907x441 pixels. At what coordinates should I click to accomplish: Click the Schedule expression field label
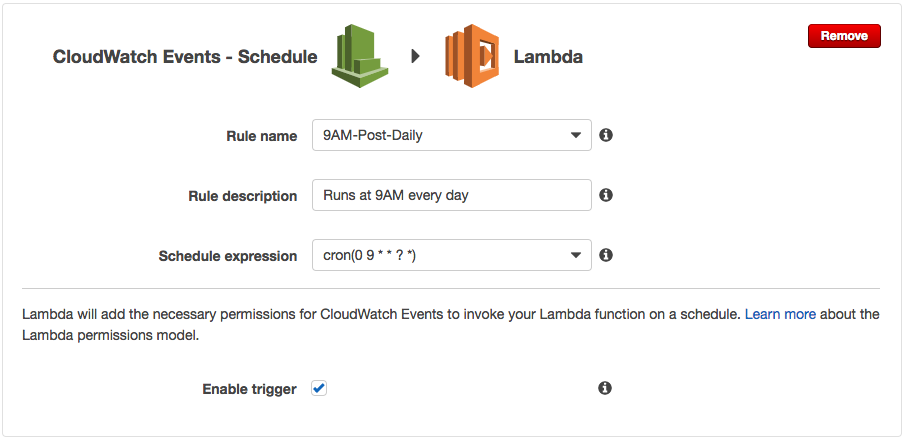(x=228, y=256)
